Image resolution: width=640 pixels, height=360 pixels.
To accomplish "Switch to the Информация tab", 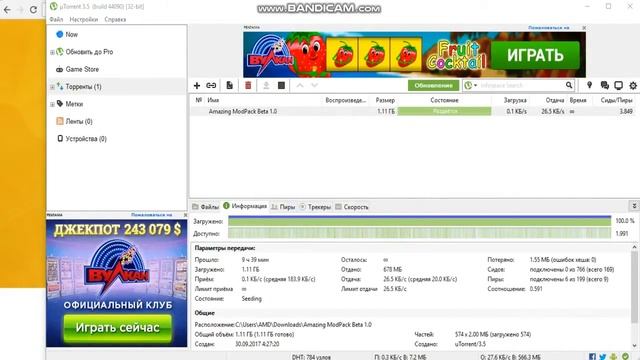I will 245,206.
